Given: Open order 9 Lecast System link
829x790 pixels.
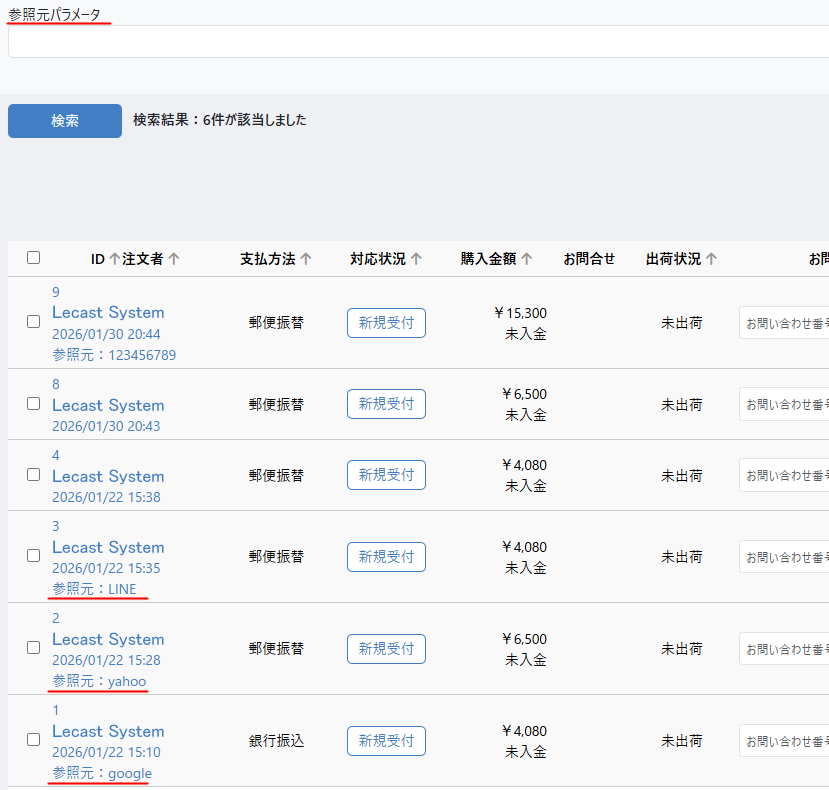Looking at the screenshot, I should [108, 313].
